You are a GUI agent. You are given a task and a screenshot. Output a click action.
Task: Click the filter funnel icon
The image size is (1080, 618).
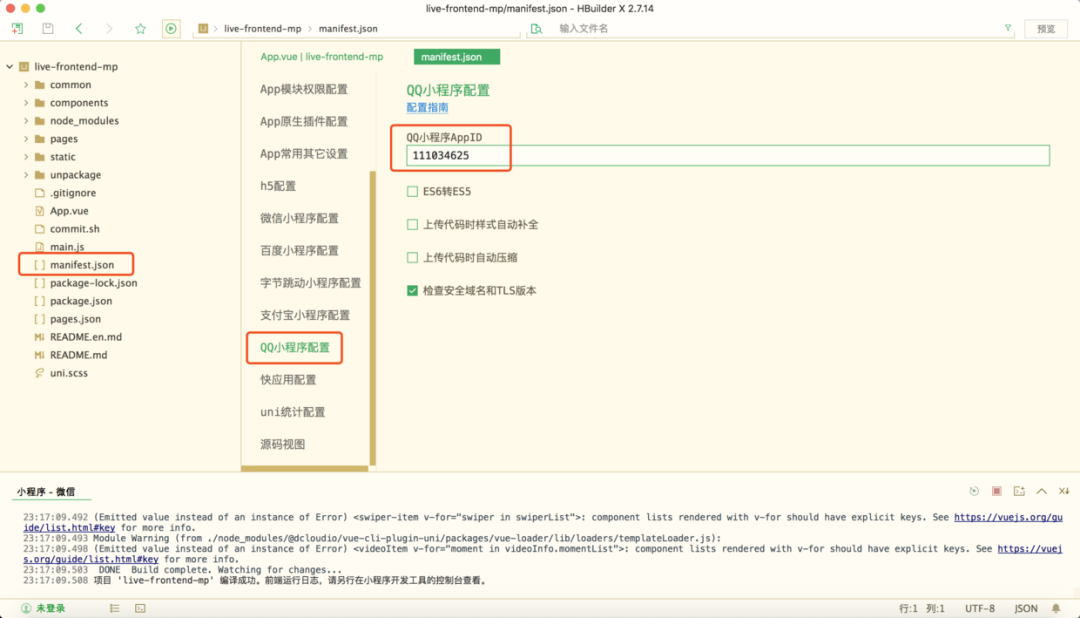1008,28
